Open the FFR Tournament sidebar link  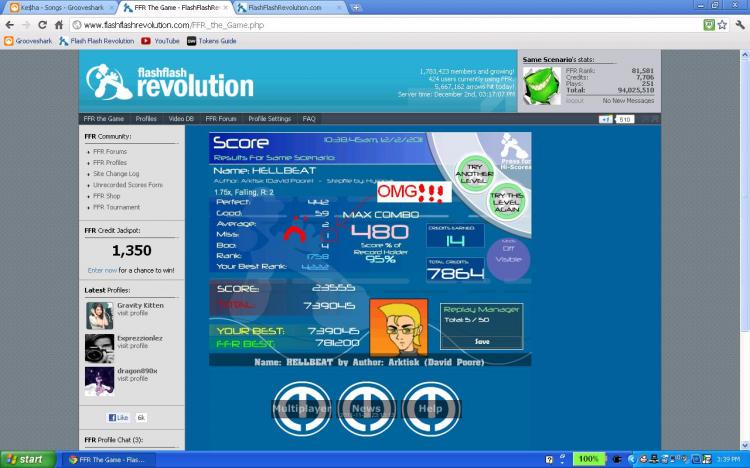(x=117, y=207)
